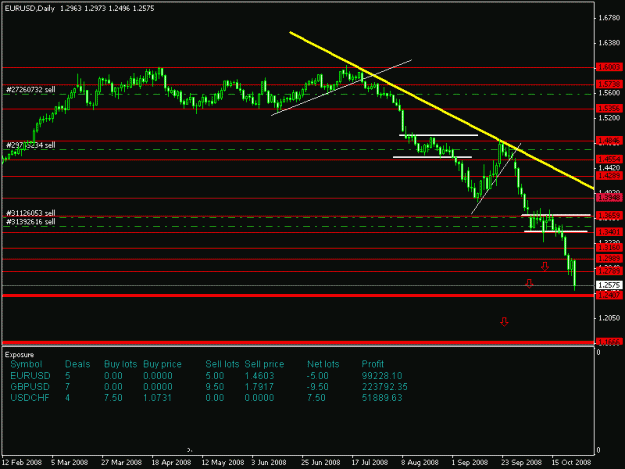The image size is (625, 469).
Task: Click the 1.4554 red price label
Action: [609, 159]
